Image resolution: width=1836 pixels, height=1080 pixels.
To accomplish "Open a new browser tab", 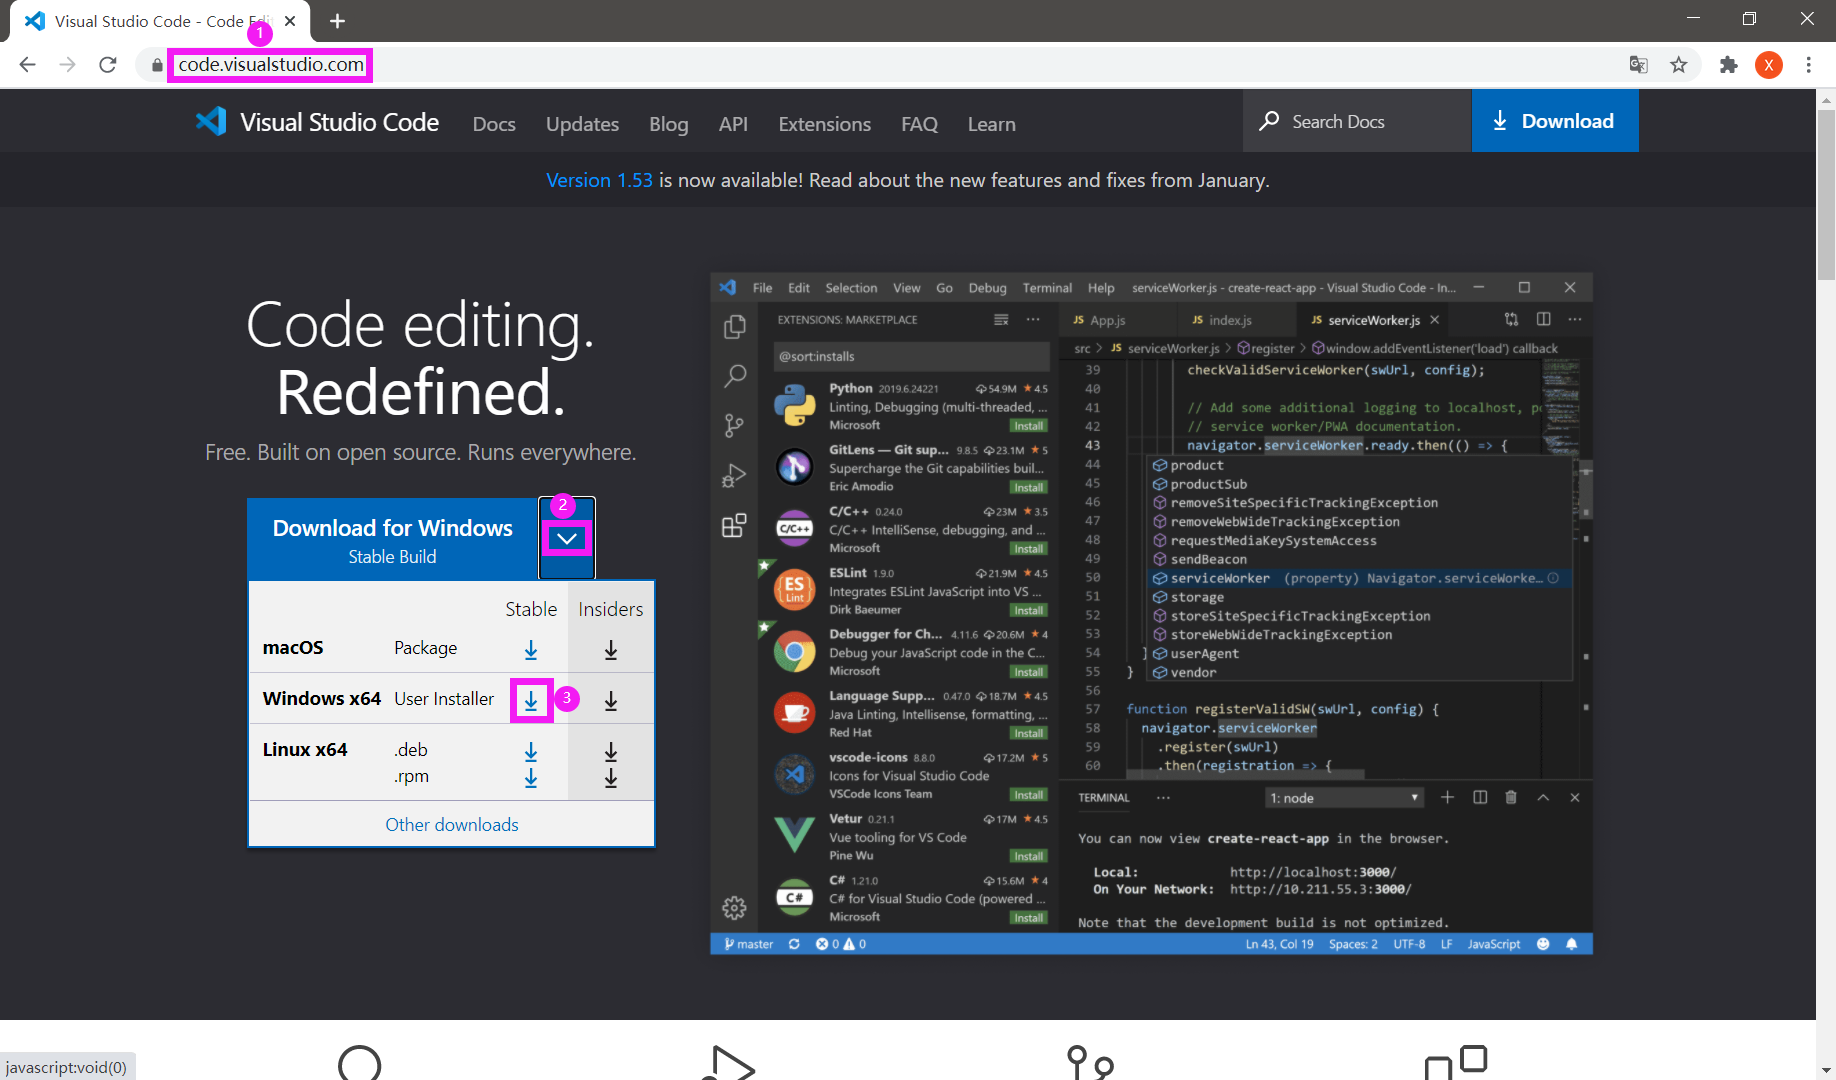I will click(x=338, y=21).
